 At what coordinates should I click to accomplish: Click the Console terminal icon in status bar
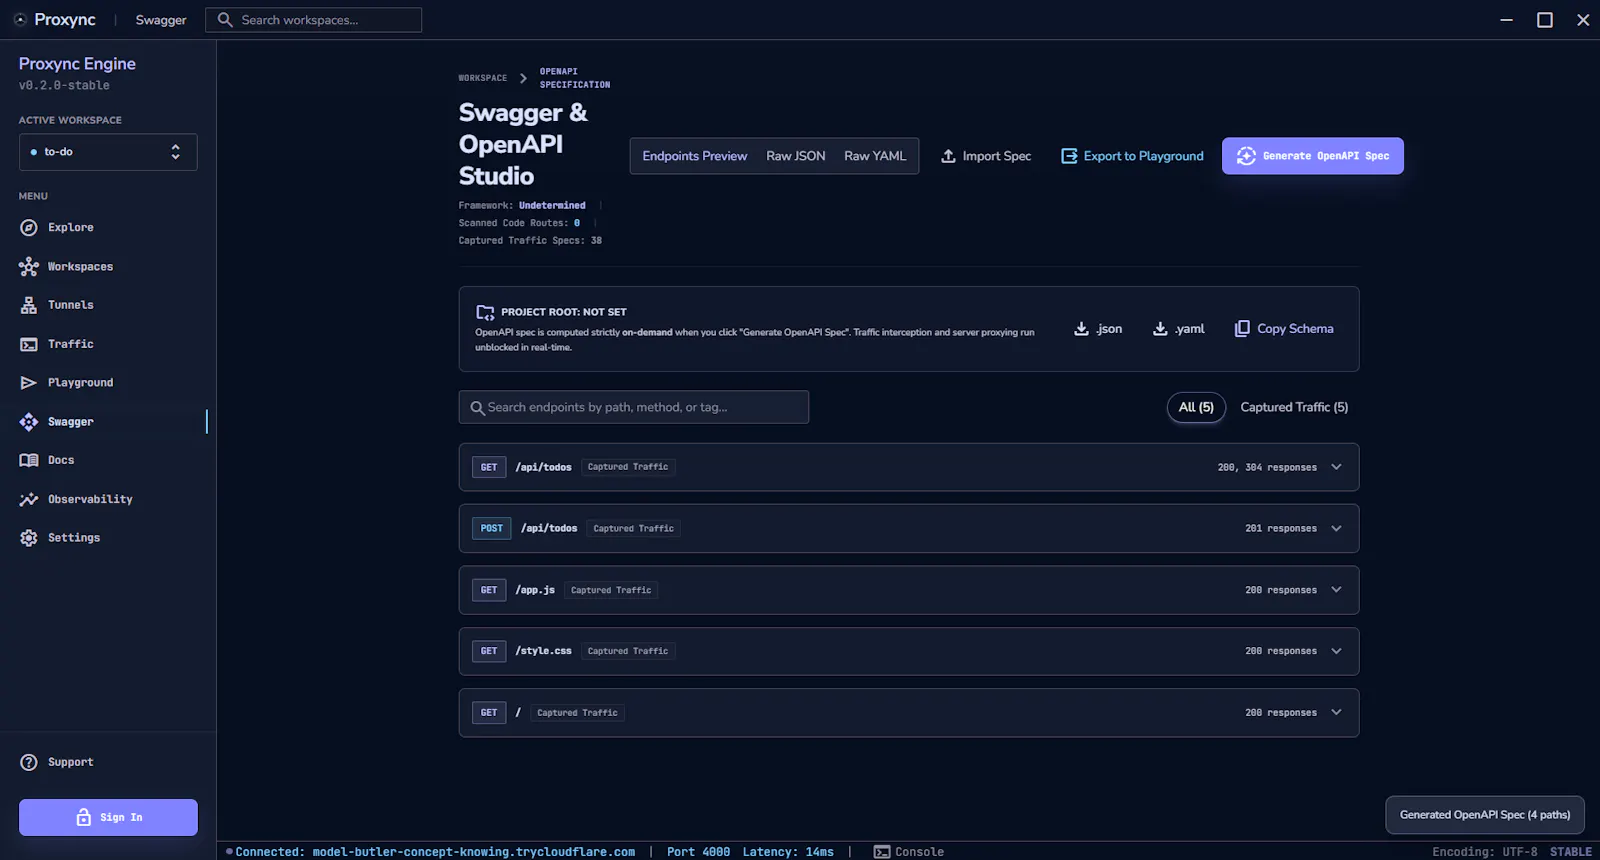882,852
